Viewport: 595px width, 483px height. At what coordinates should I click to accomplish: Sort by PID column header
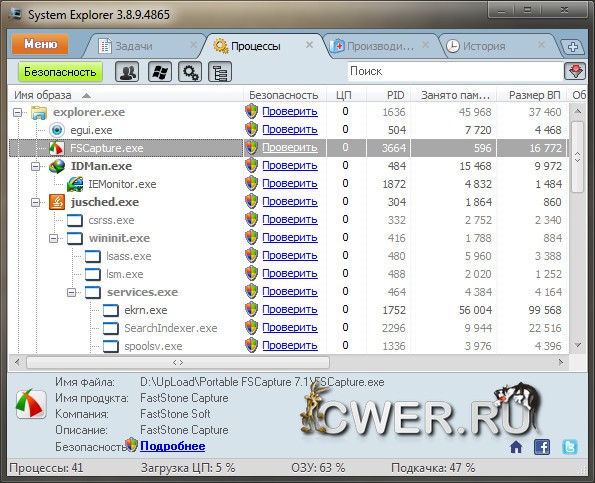[x=388, y=95]
